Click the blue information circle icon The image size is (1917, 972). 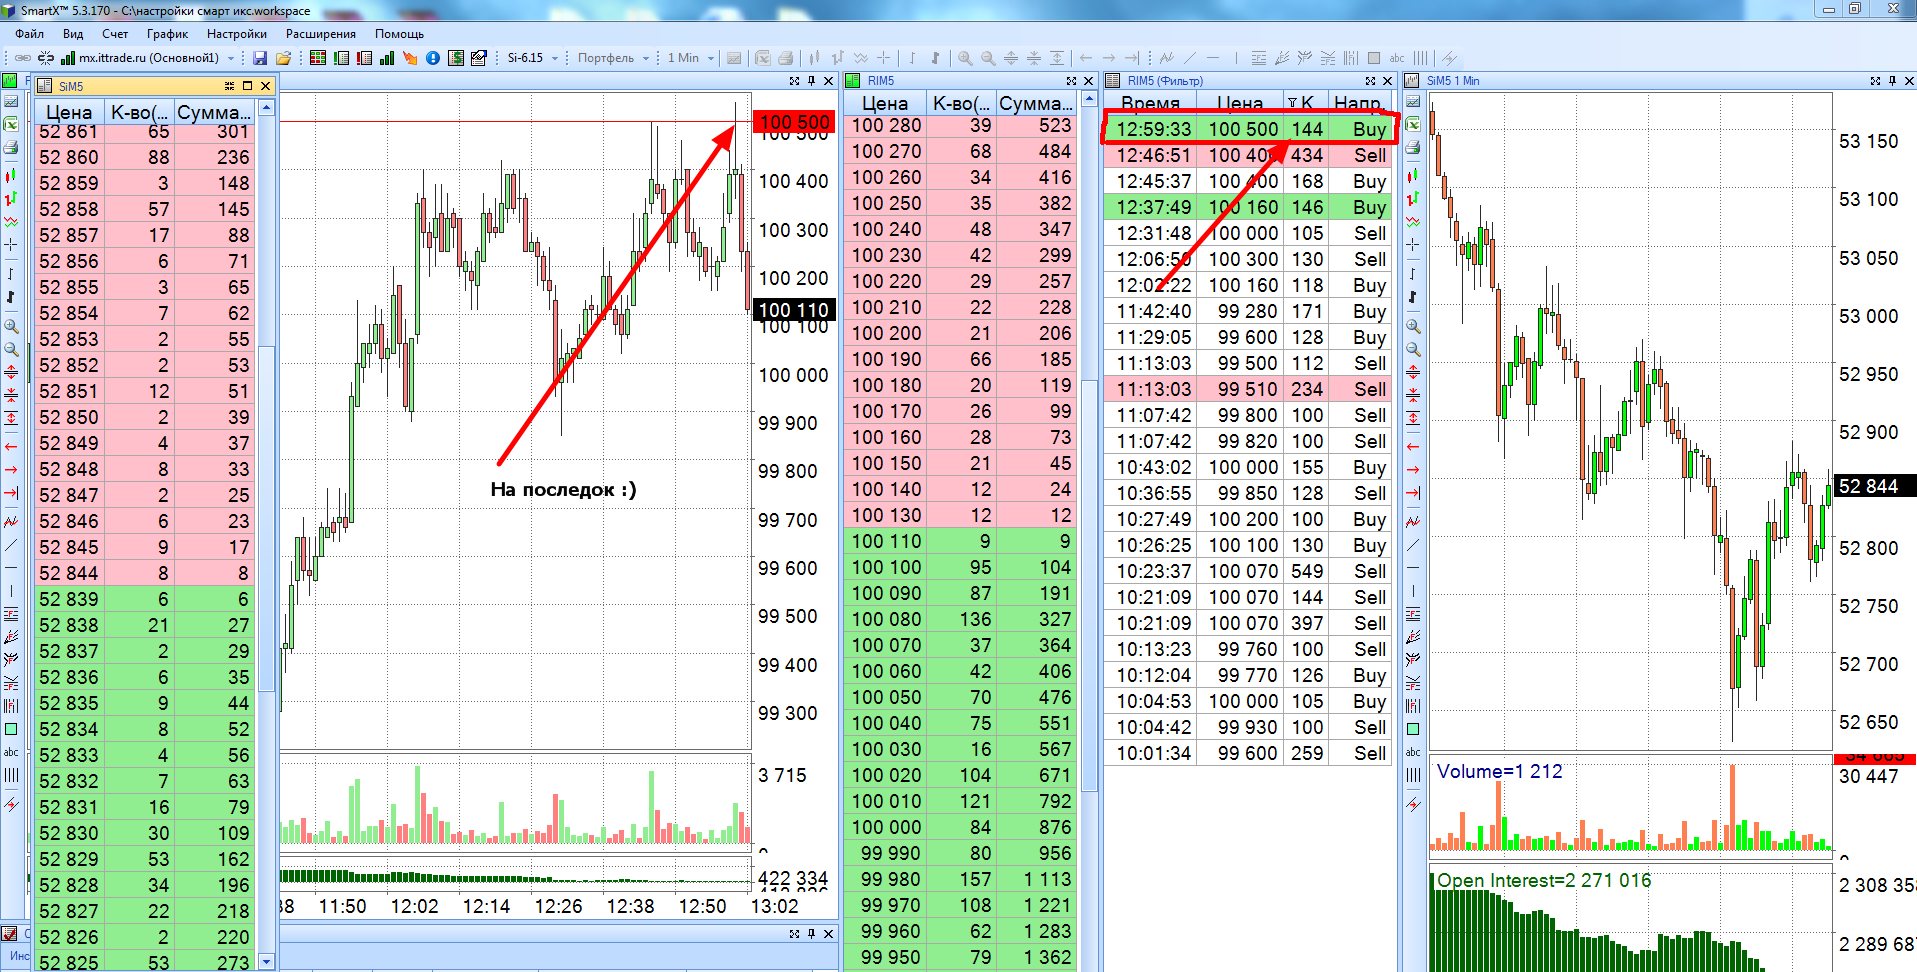(x=433, y=58)
